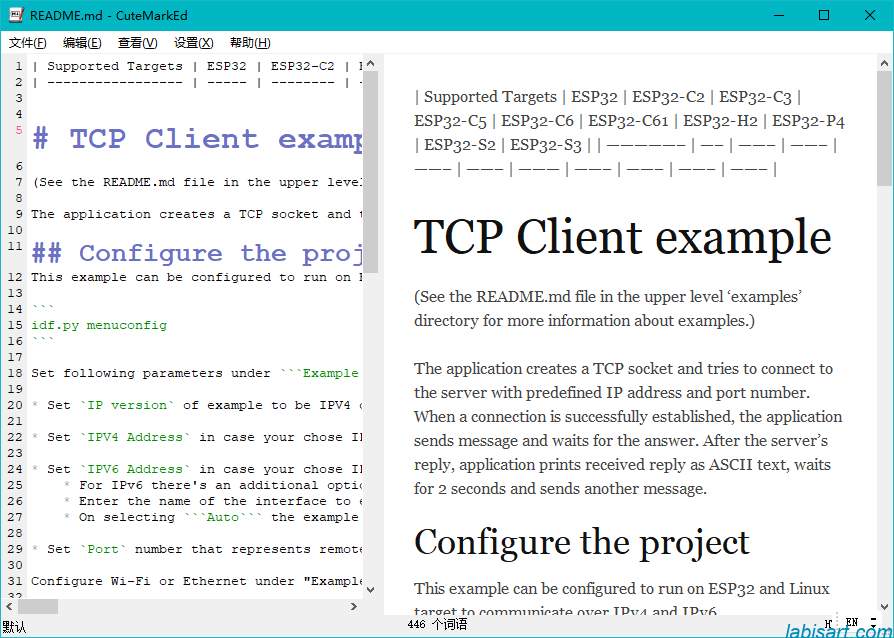Click the editor horizontal scrollbar thumb
This screenshot has width=894, height=638.
click(x=38, y=606)
